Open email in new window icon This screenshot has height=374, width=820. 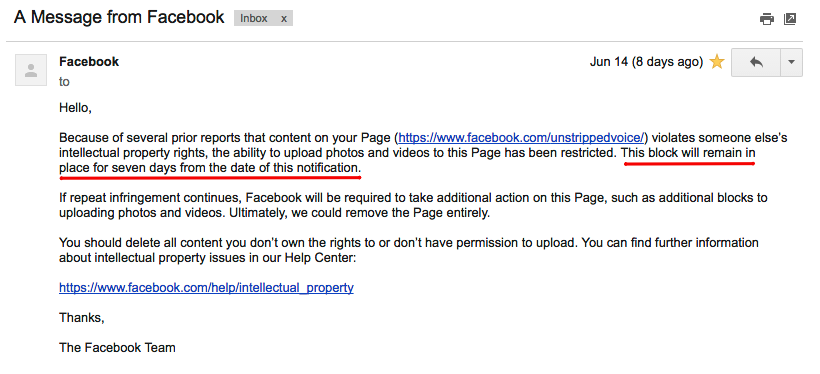[790, 19]
